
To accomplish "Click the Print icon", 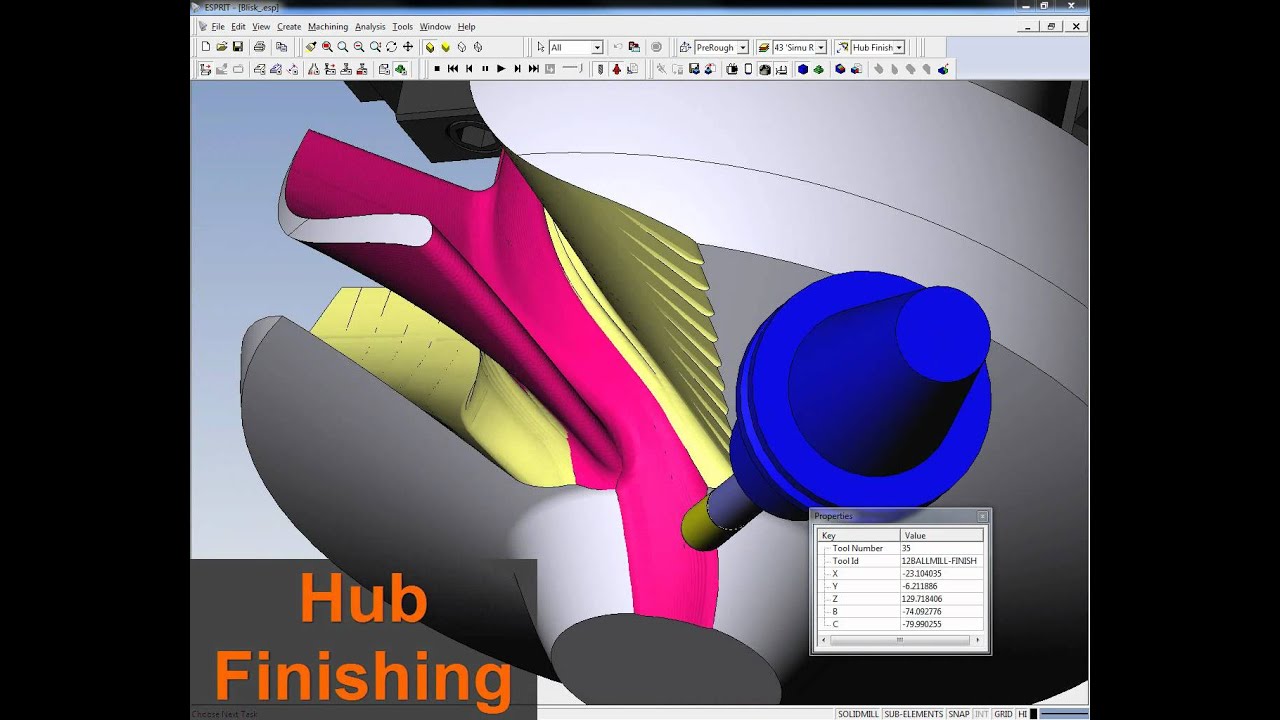I will click(x=260, y=47).
